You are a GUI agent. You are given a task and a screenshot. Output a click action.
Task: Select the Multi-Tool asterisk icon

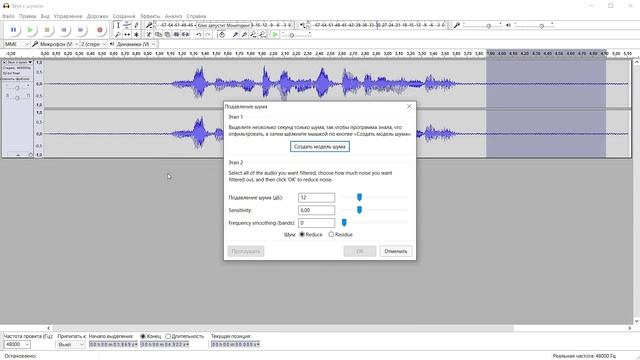[136, 35]
